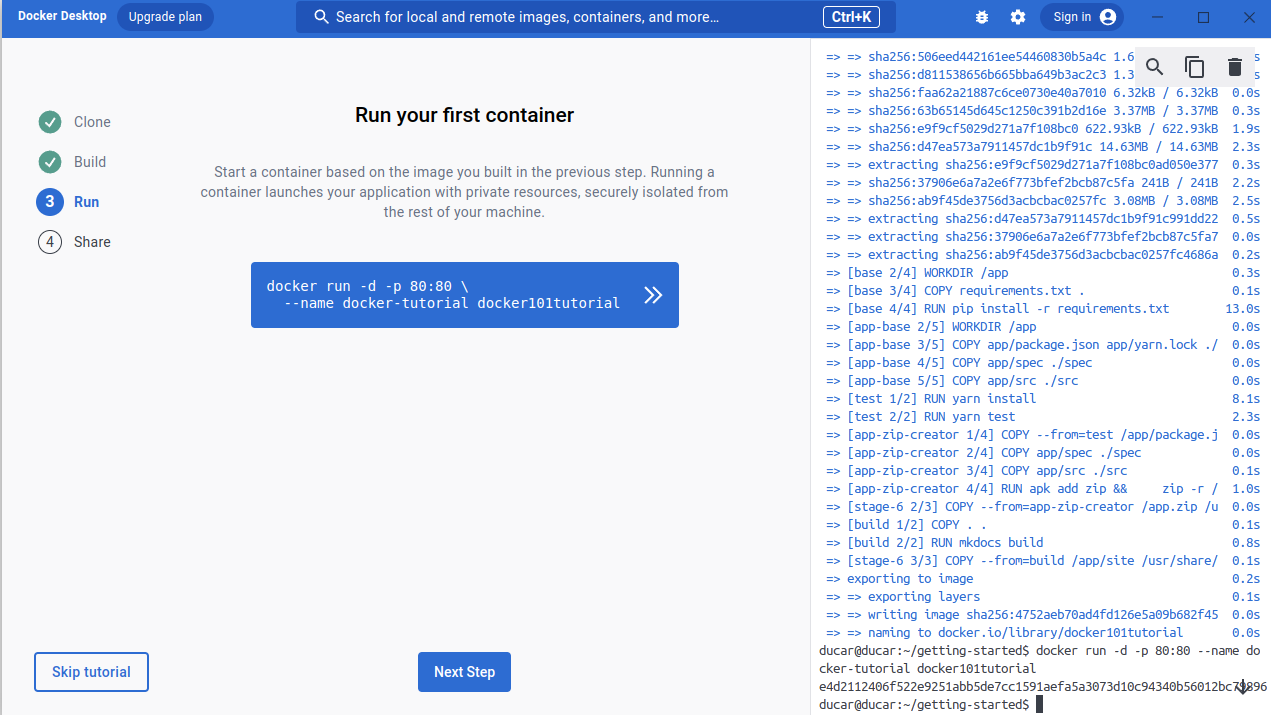Click the Docker Desktop title text
The image size is (1271, 715).
[60, 17]
